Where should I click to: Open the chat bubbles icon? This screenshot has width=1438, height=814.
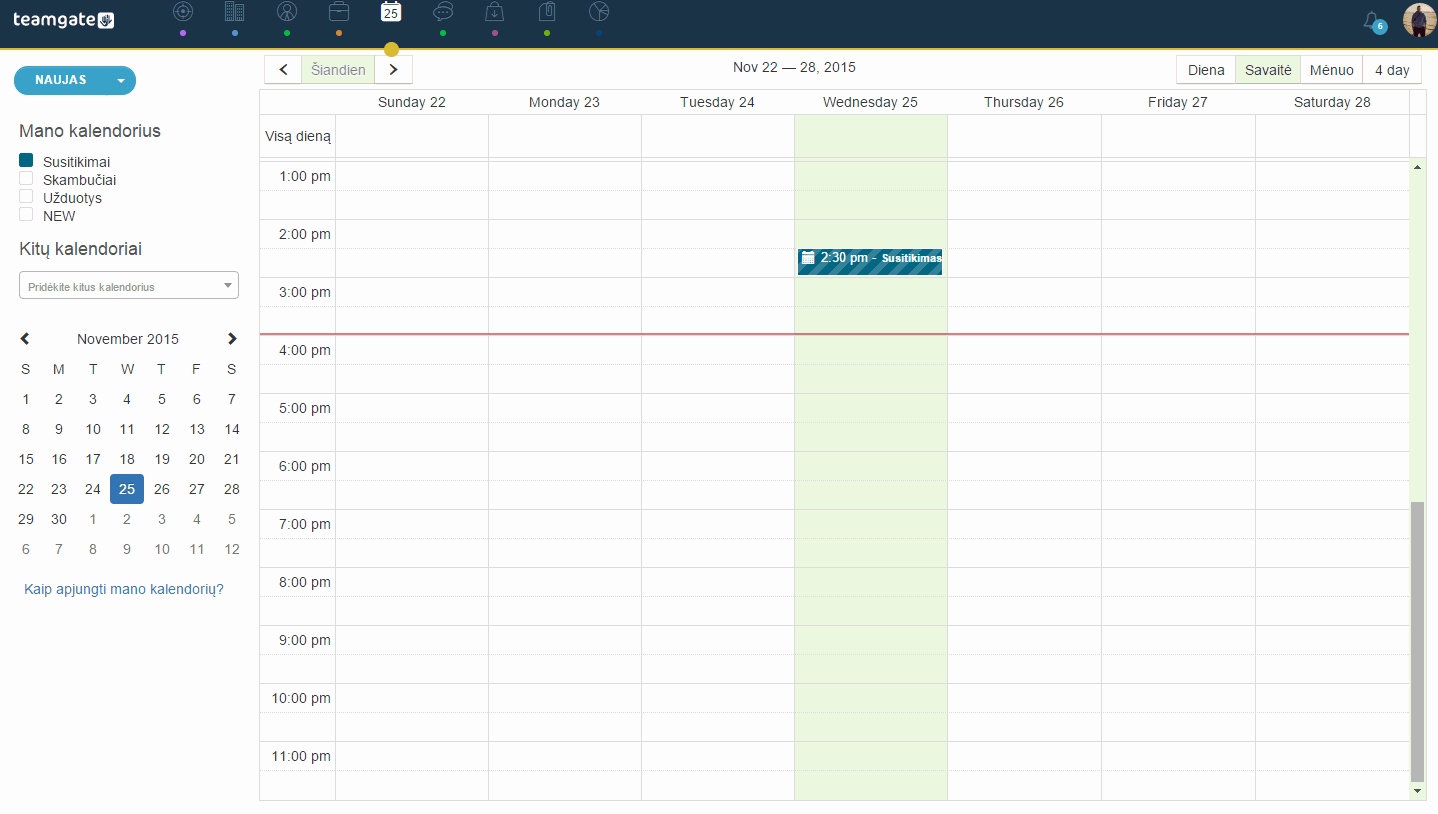coord(443,12)
